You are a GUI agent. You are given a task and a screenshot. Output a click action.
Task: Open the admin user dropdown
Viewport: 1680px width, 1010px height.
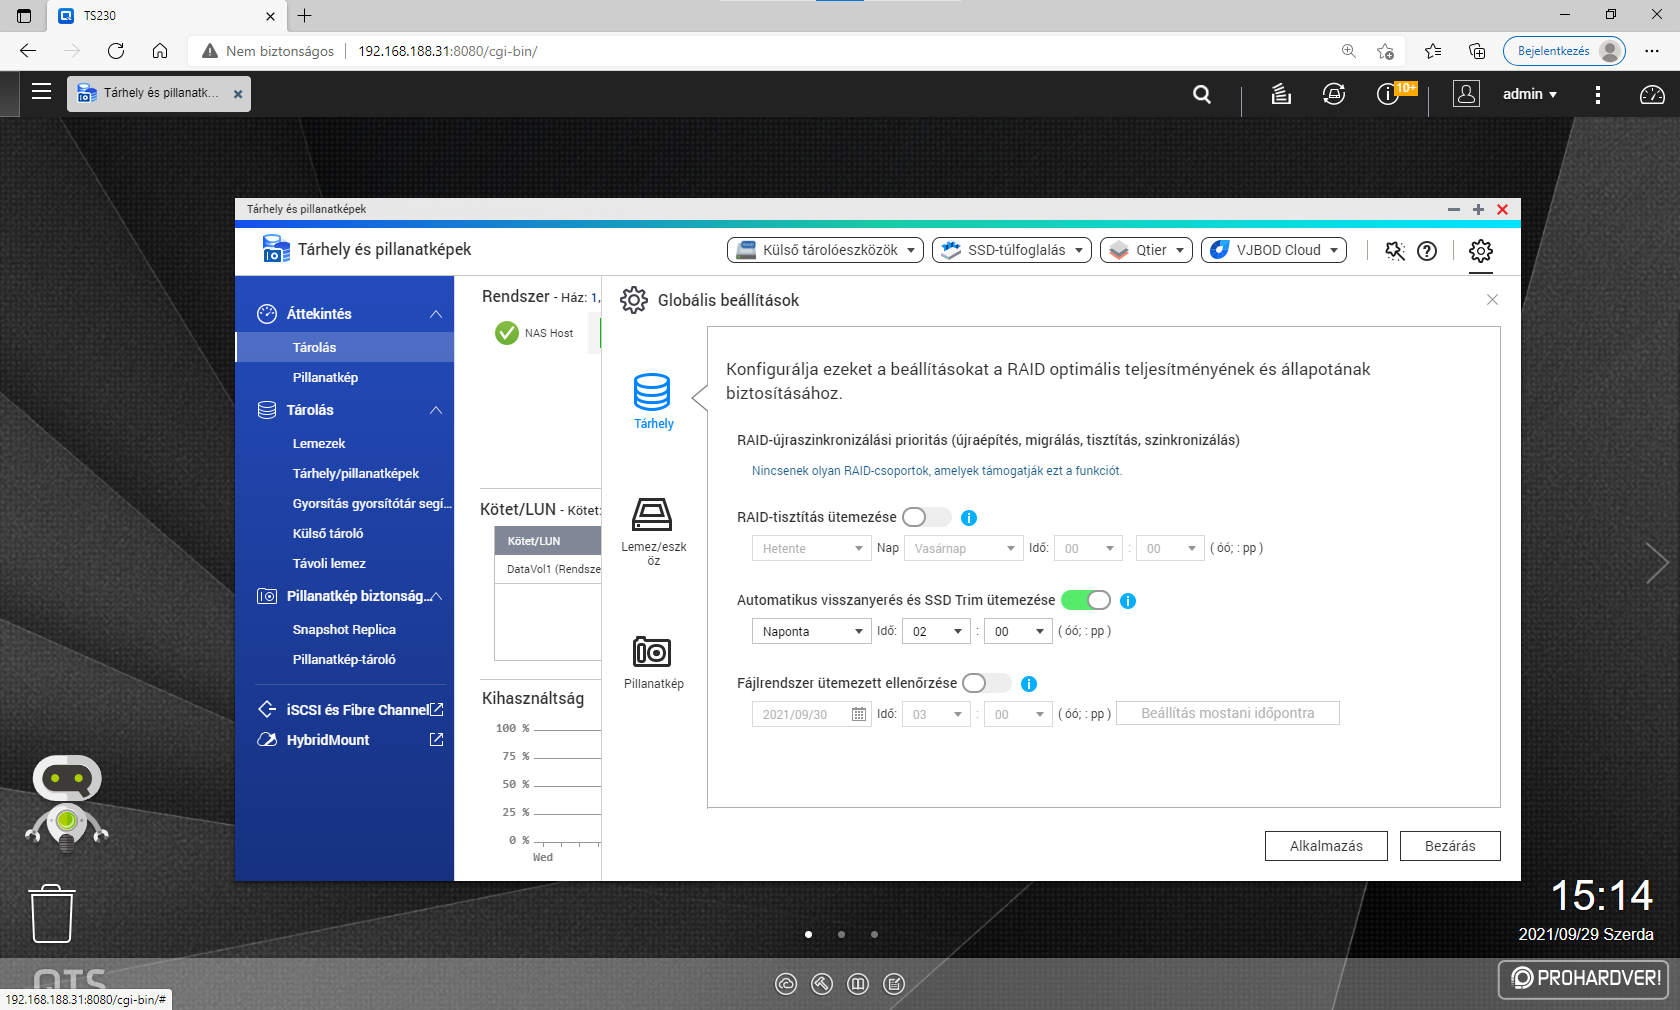click(1529, 94)
